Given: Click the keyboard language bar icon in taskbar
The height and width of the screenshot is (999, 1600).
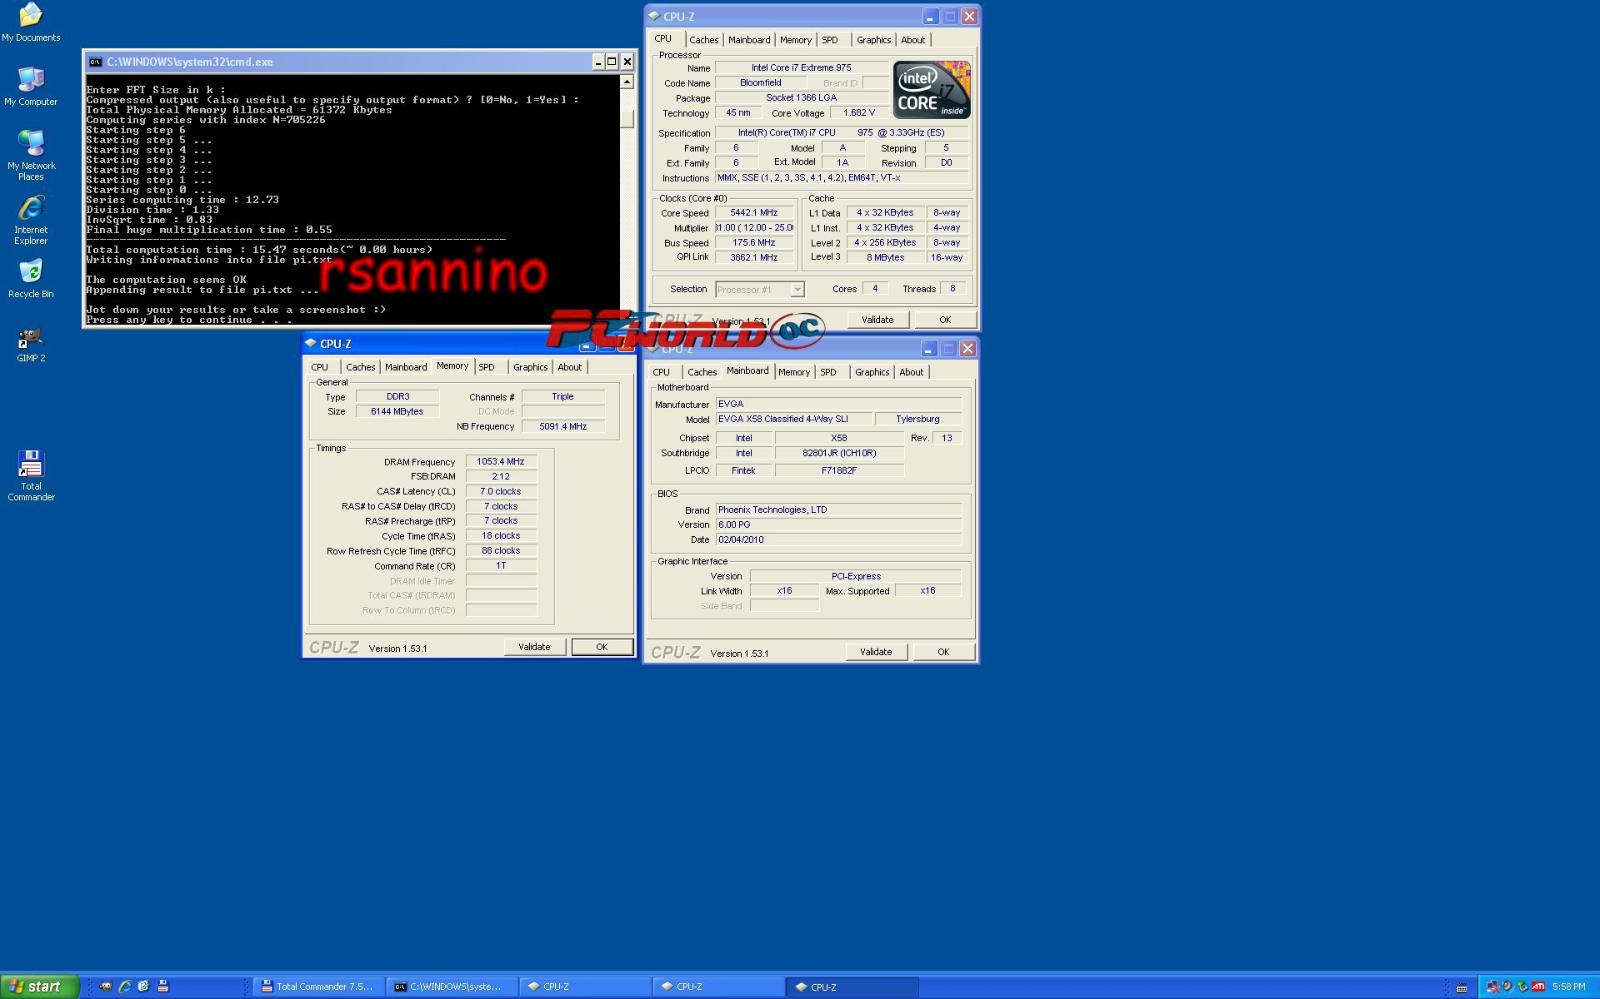Looking at the screenshot, I should click(x=1462, y=988).
